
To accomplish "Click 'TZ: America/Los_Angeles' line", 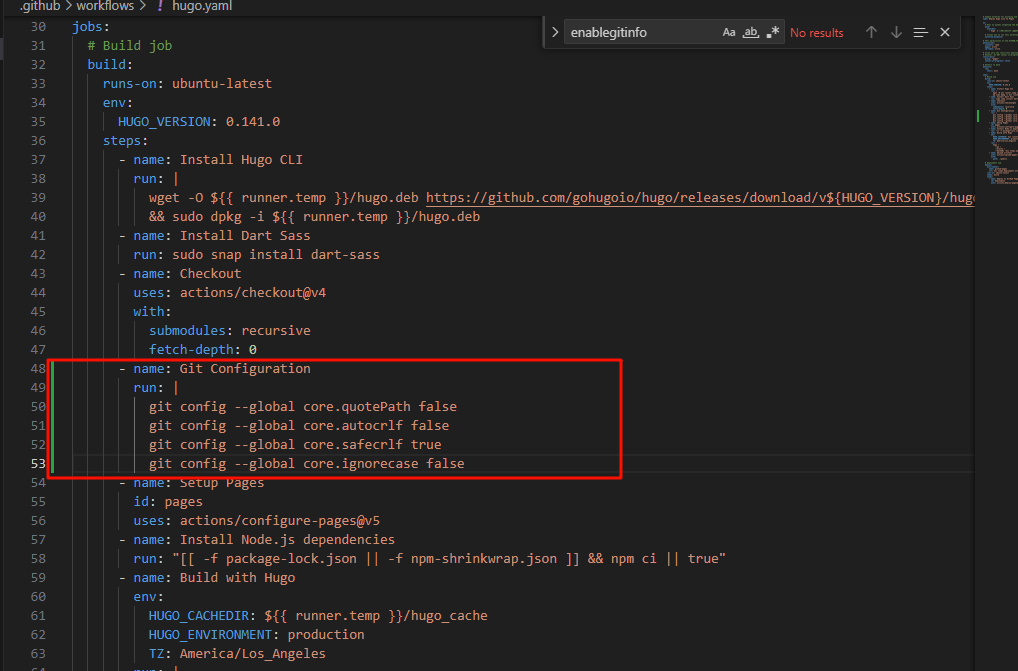I will tap(238, 653).
